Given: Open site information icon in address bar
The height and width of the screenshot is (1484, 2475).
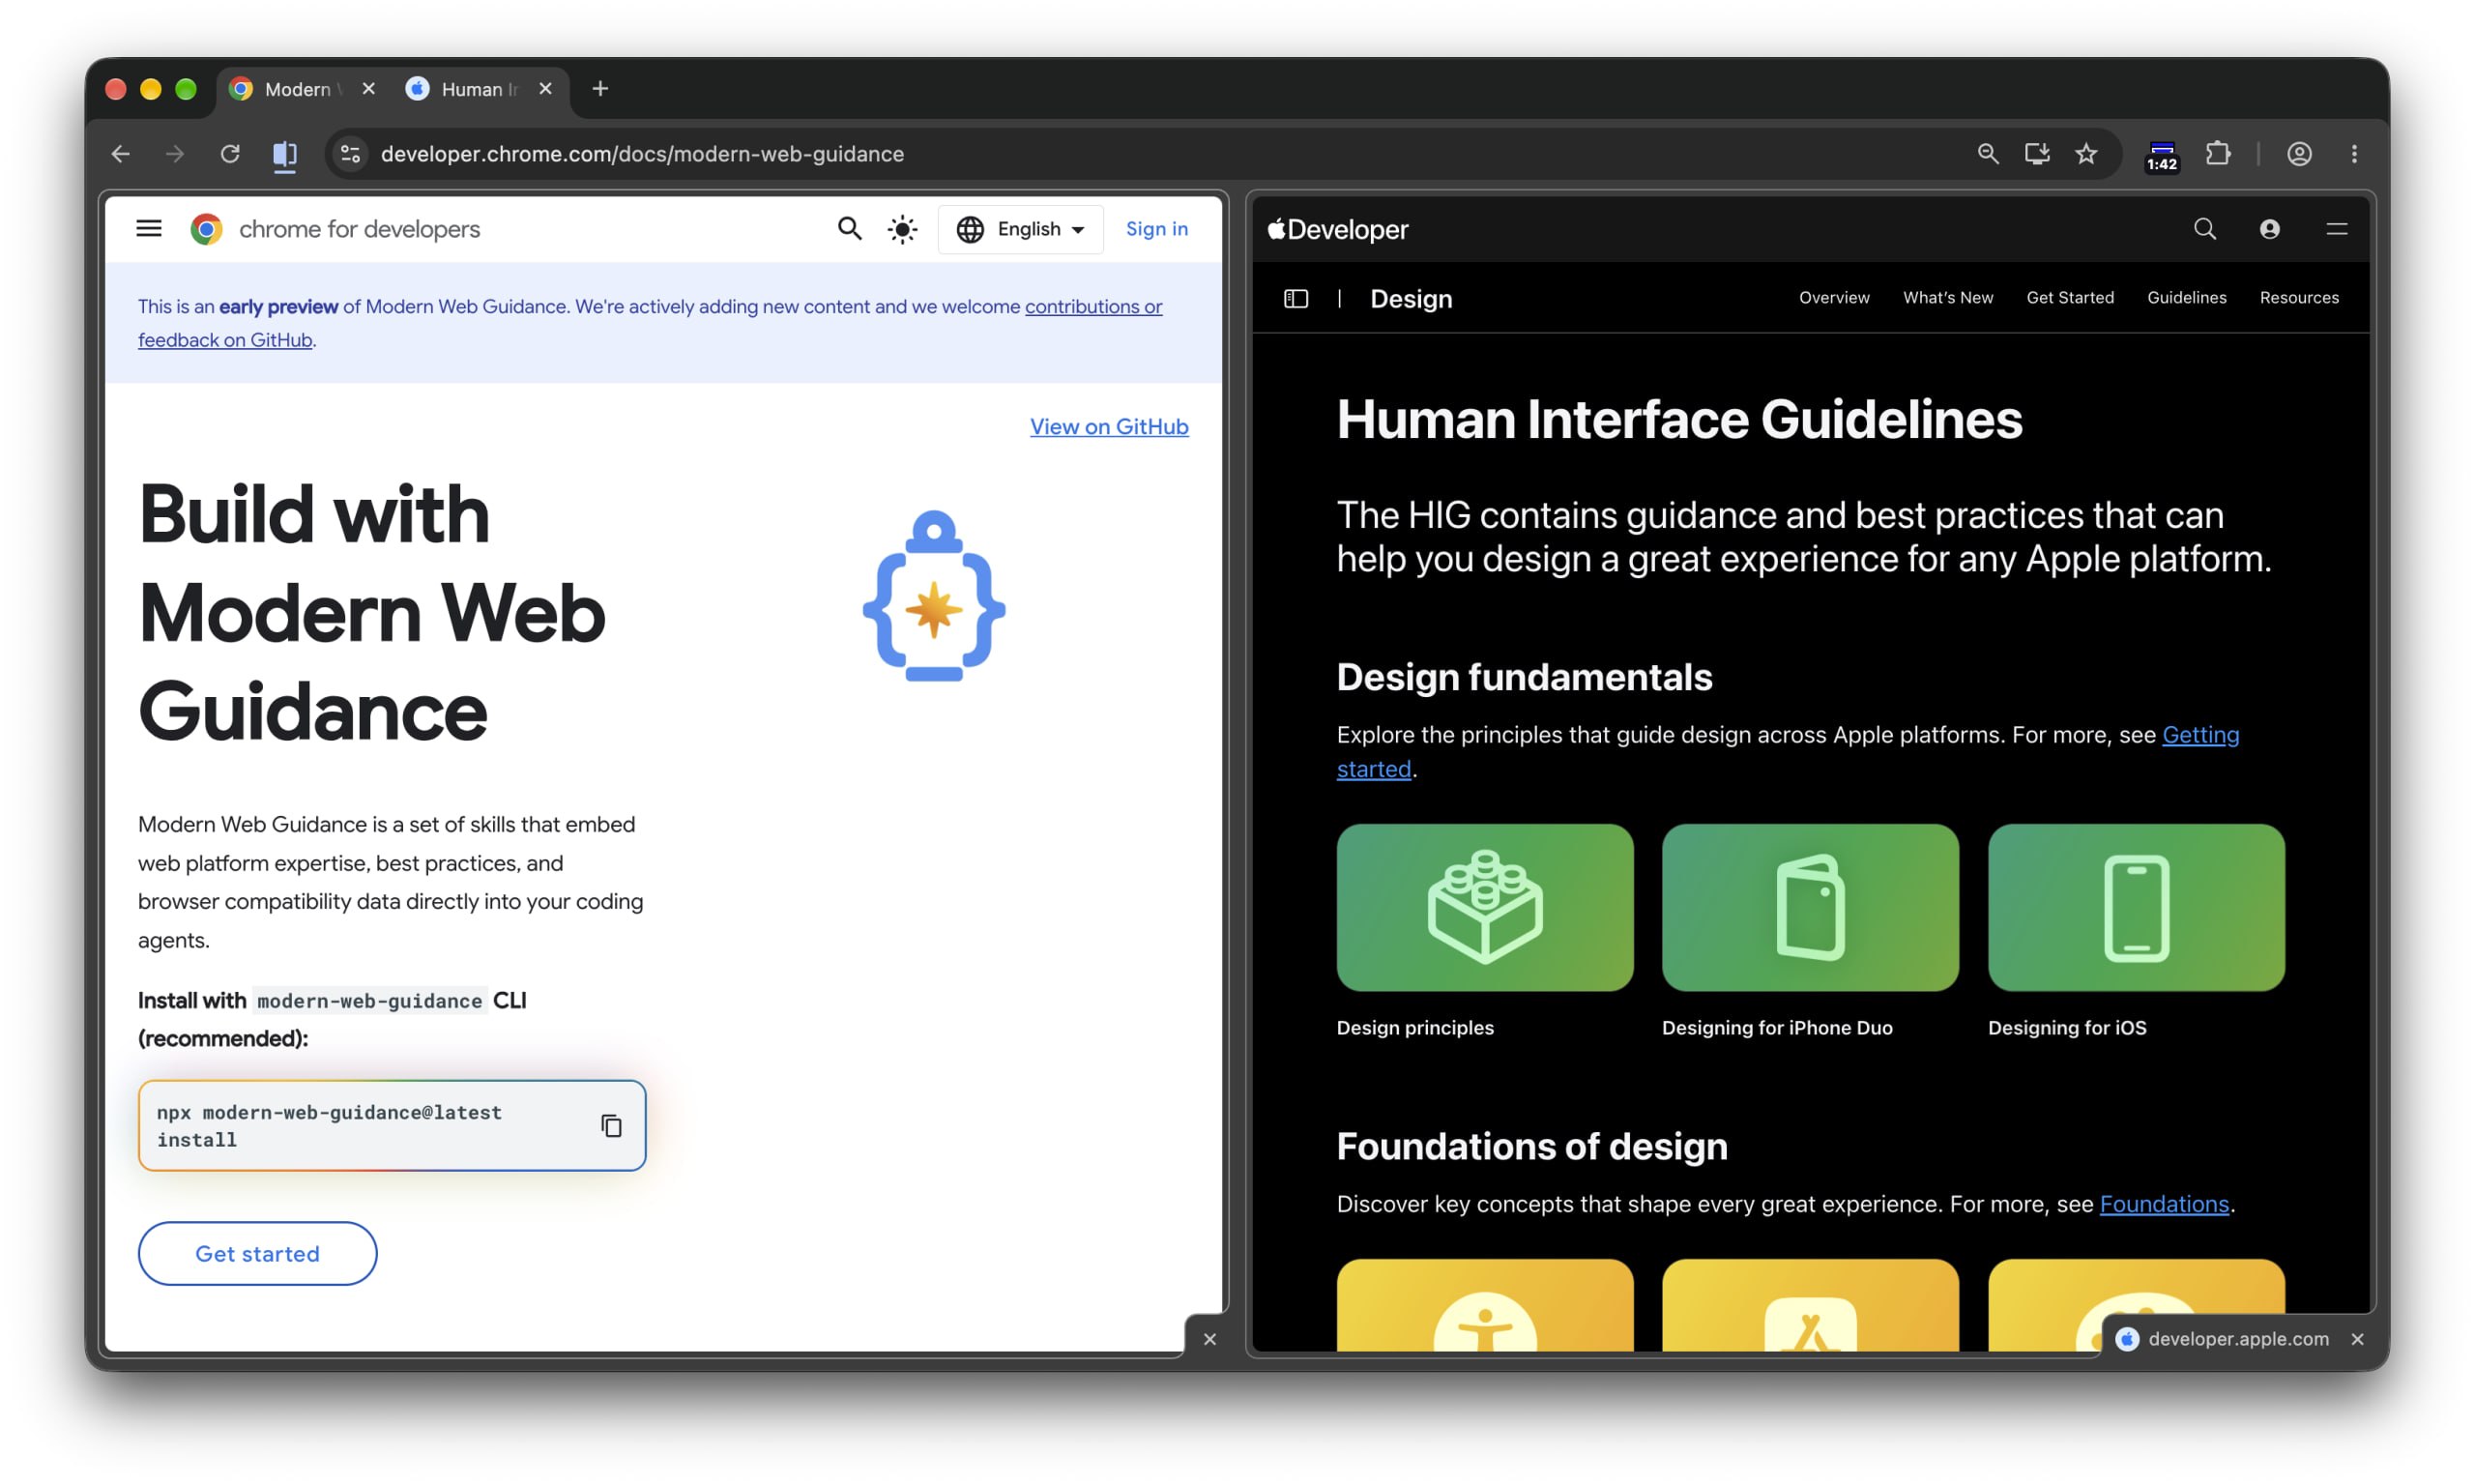Looking at the screenshot, I should pyautogui.click(x=350, y=154).
